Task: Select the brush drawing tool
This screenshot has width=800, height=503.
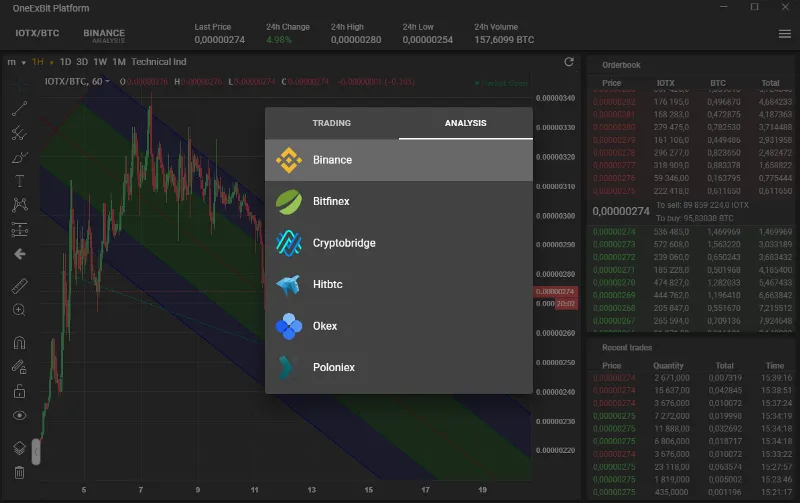Action: [19, 157]
